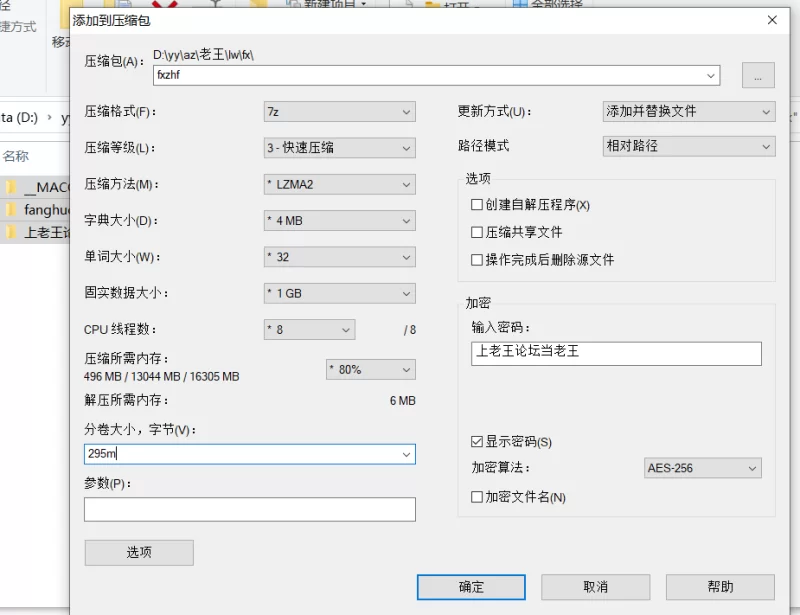Expand the solid block size 1 GB dropdown
This screenshot has height=615, width=800.
[340, 293]
